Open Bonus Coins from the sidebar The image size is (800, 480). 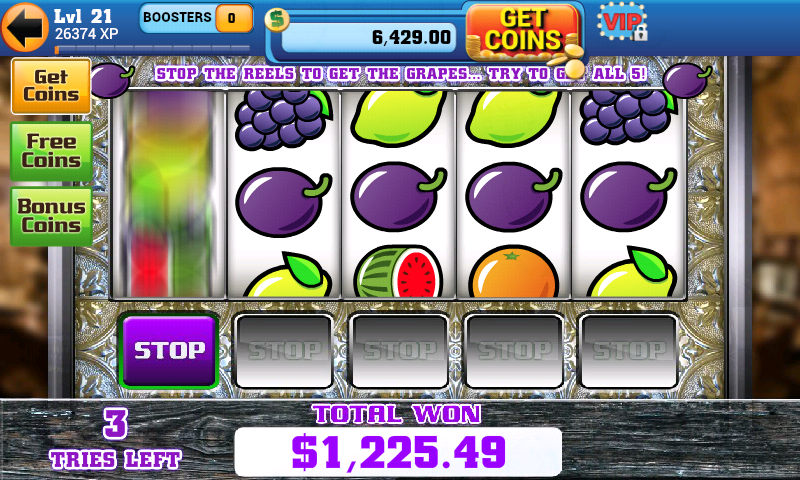coord(51,216)
